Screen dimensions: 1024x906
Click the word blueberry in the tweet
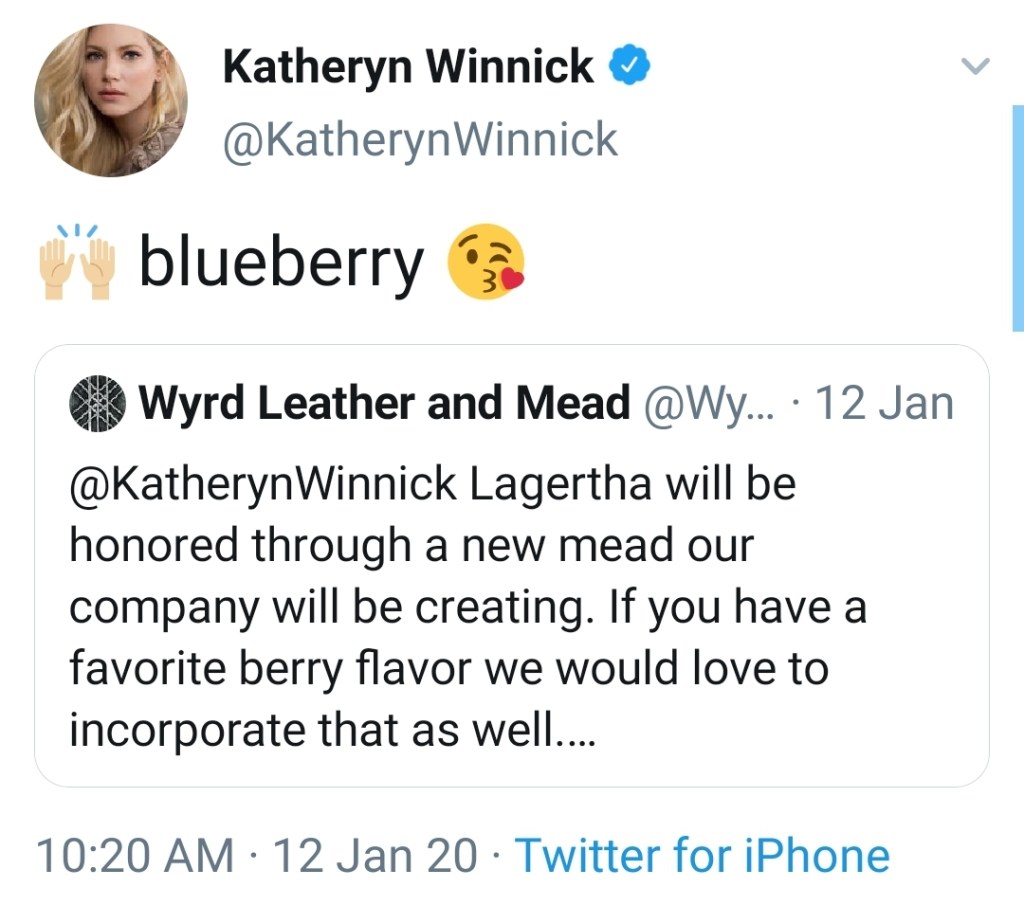tap(281, 263)
